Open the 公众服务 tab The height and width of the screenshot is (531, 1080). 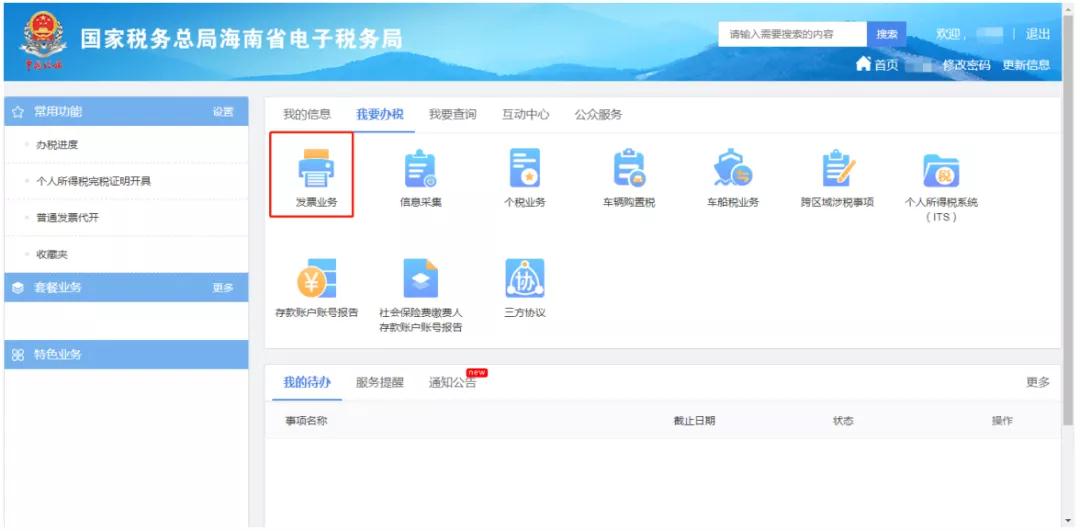(x=599, y=114)
